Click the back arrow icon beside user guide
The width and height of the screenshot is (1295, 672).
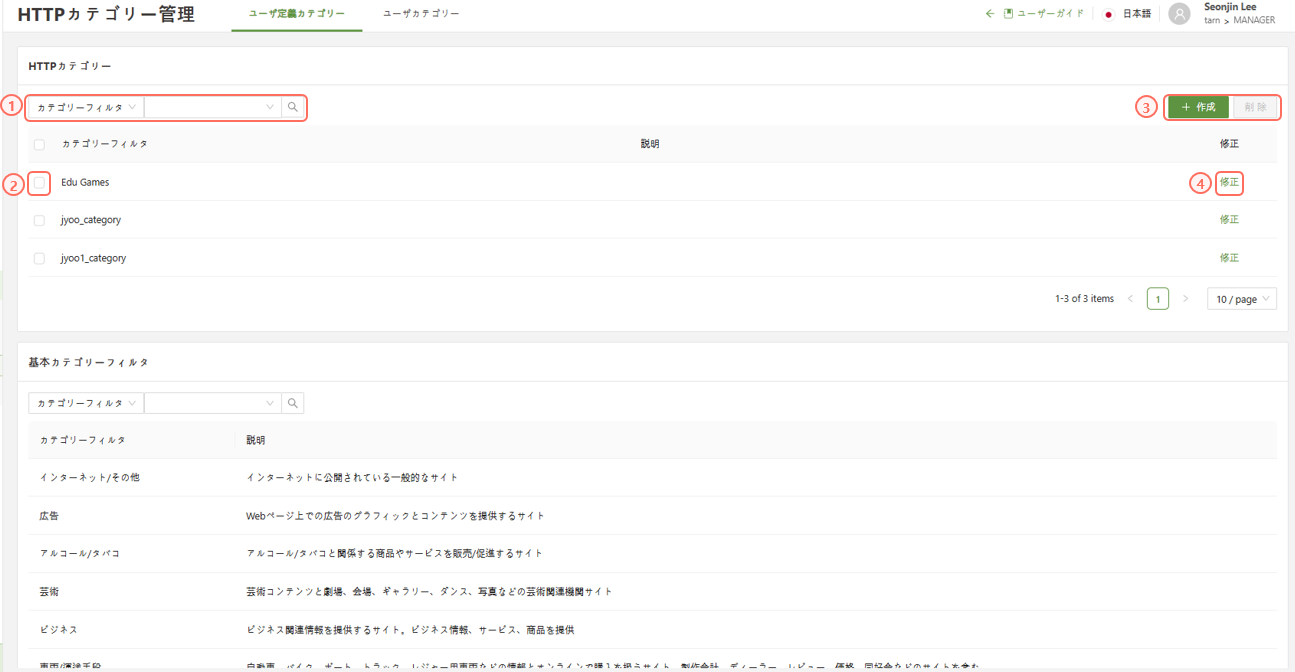pos(990,14)
